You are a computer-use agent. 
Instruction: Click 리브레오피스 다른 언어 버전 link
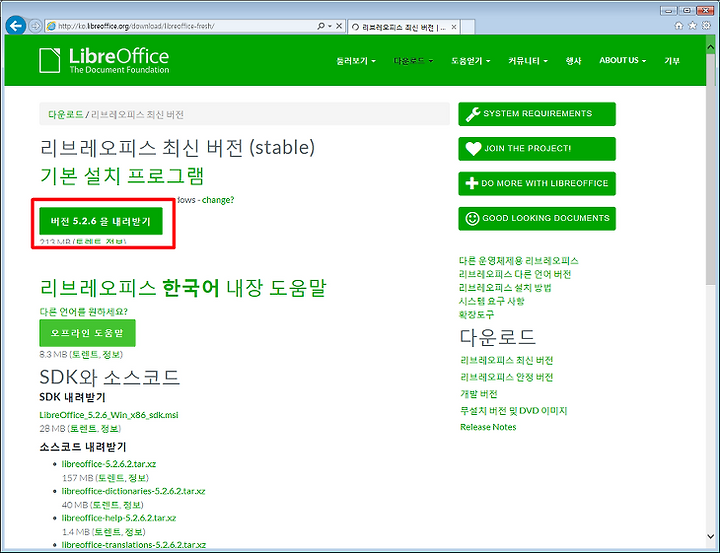point(515,274)
